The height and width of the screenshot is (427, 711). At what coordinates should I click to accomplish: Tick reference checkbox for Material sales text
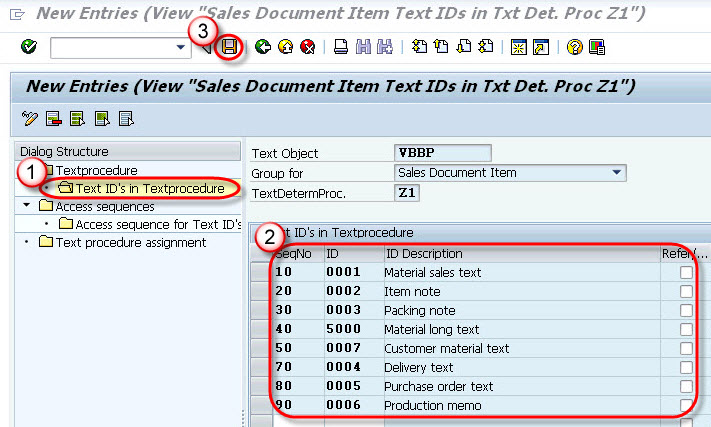click(685, 272)
